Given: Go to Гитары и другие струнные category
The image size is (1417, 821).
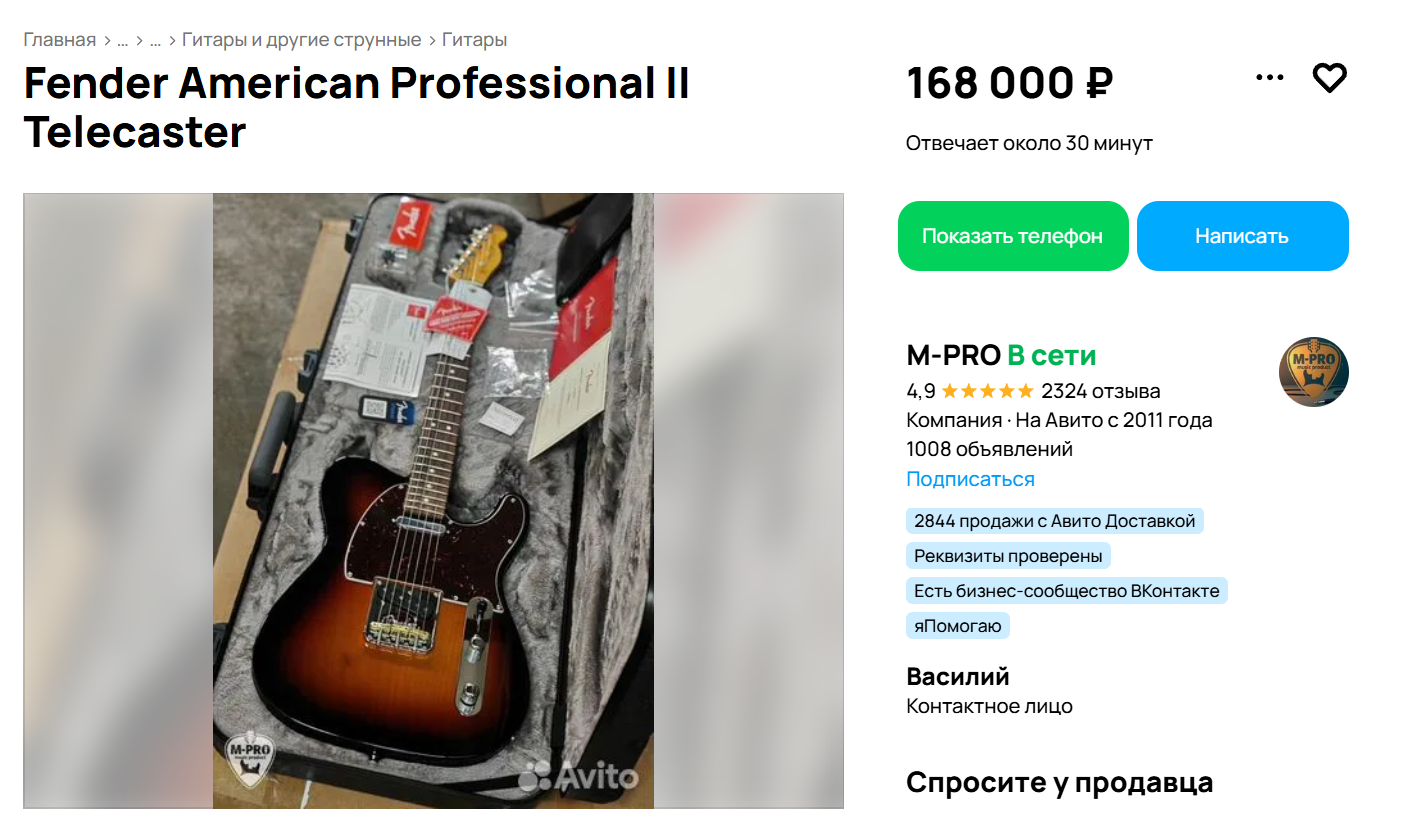Looking at the screenshot, I should [x=301, y=40].
